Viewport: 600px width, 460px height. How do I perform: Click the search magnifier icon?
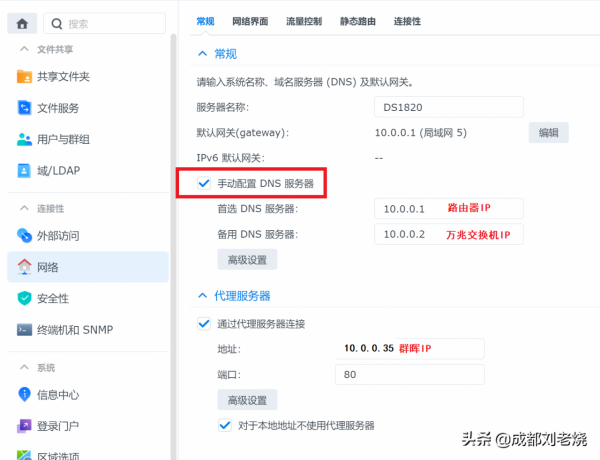[57, 24]
